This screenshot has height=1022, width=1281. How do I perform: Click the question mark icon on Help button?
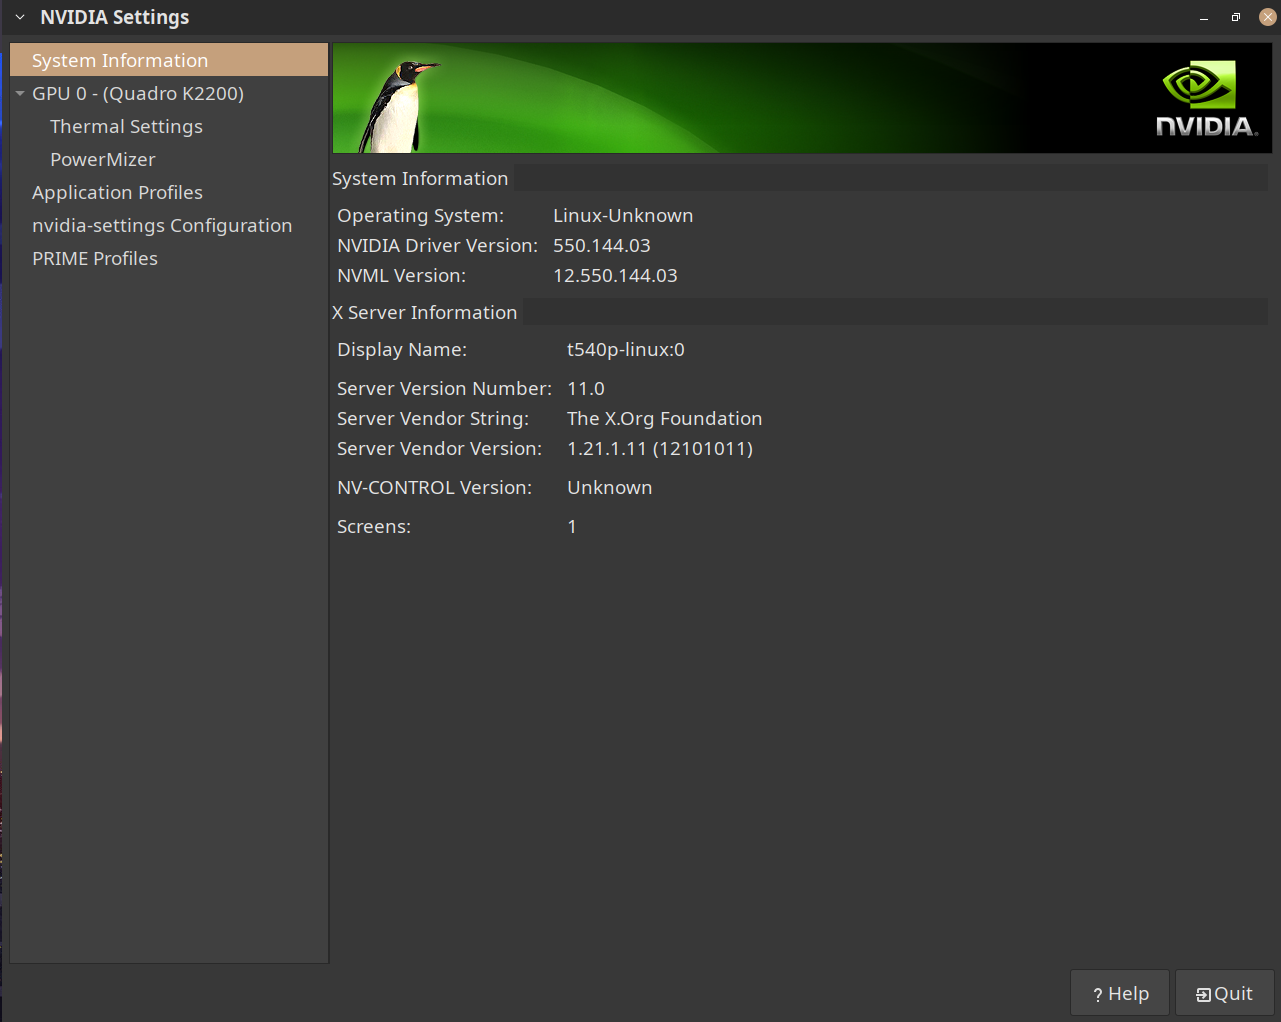pos(1099,993)
